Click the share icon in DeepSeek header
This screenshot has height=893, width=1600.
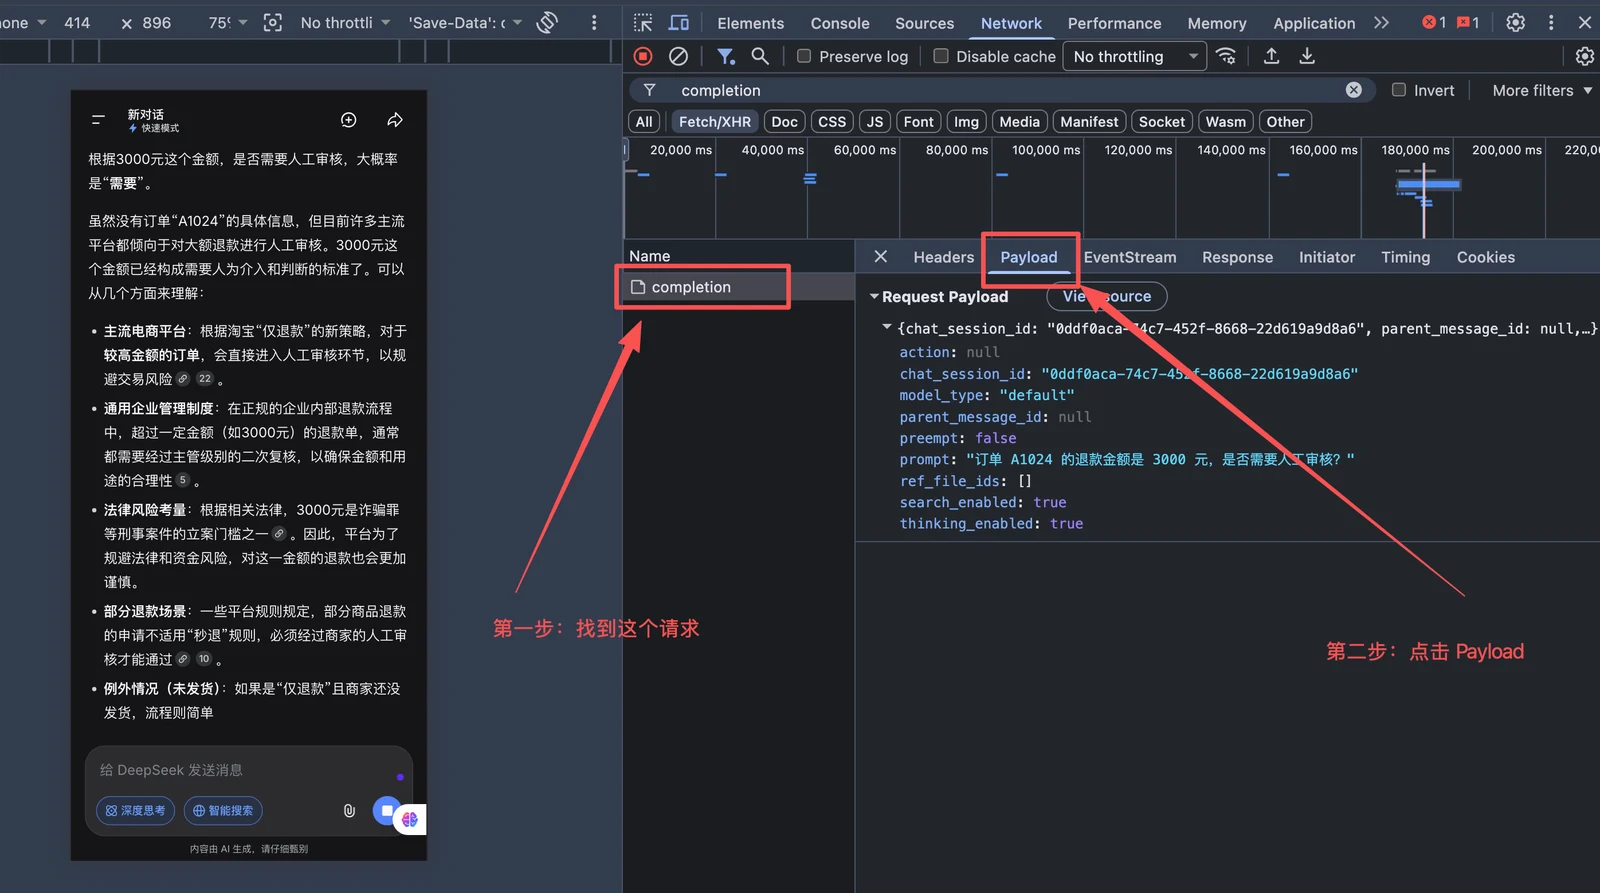395,120
